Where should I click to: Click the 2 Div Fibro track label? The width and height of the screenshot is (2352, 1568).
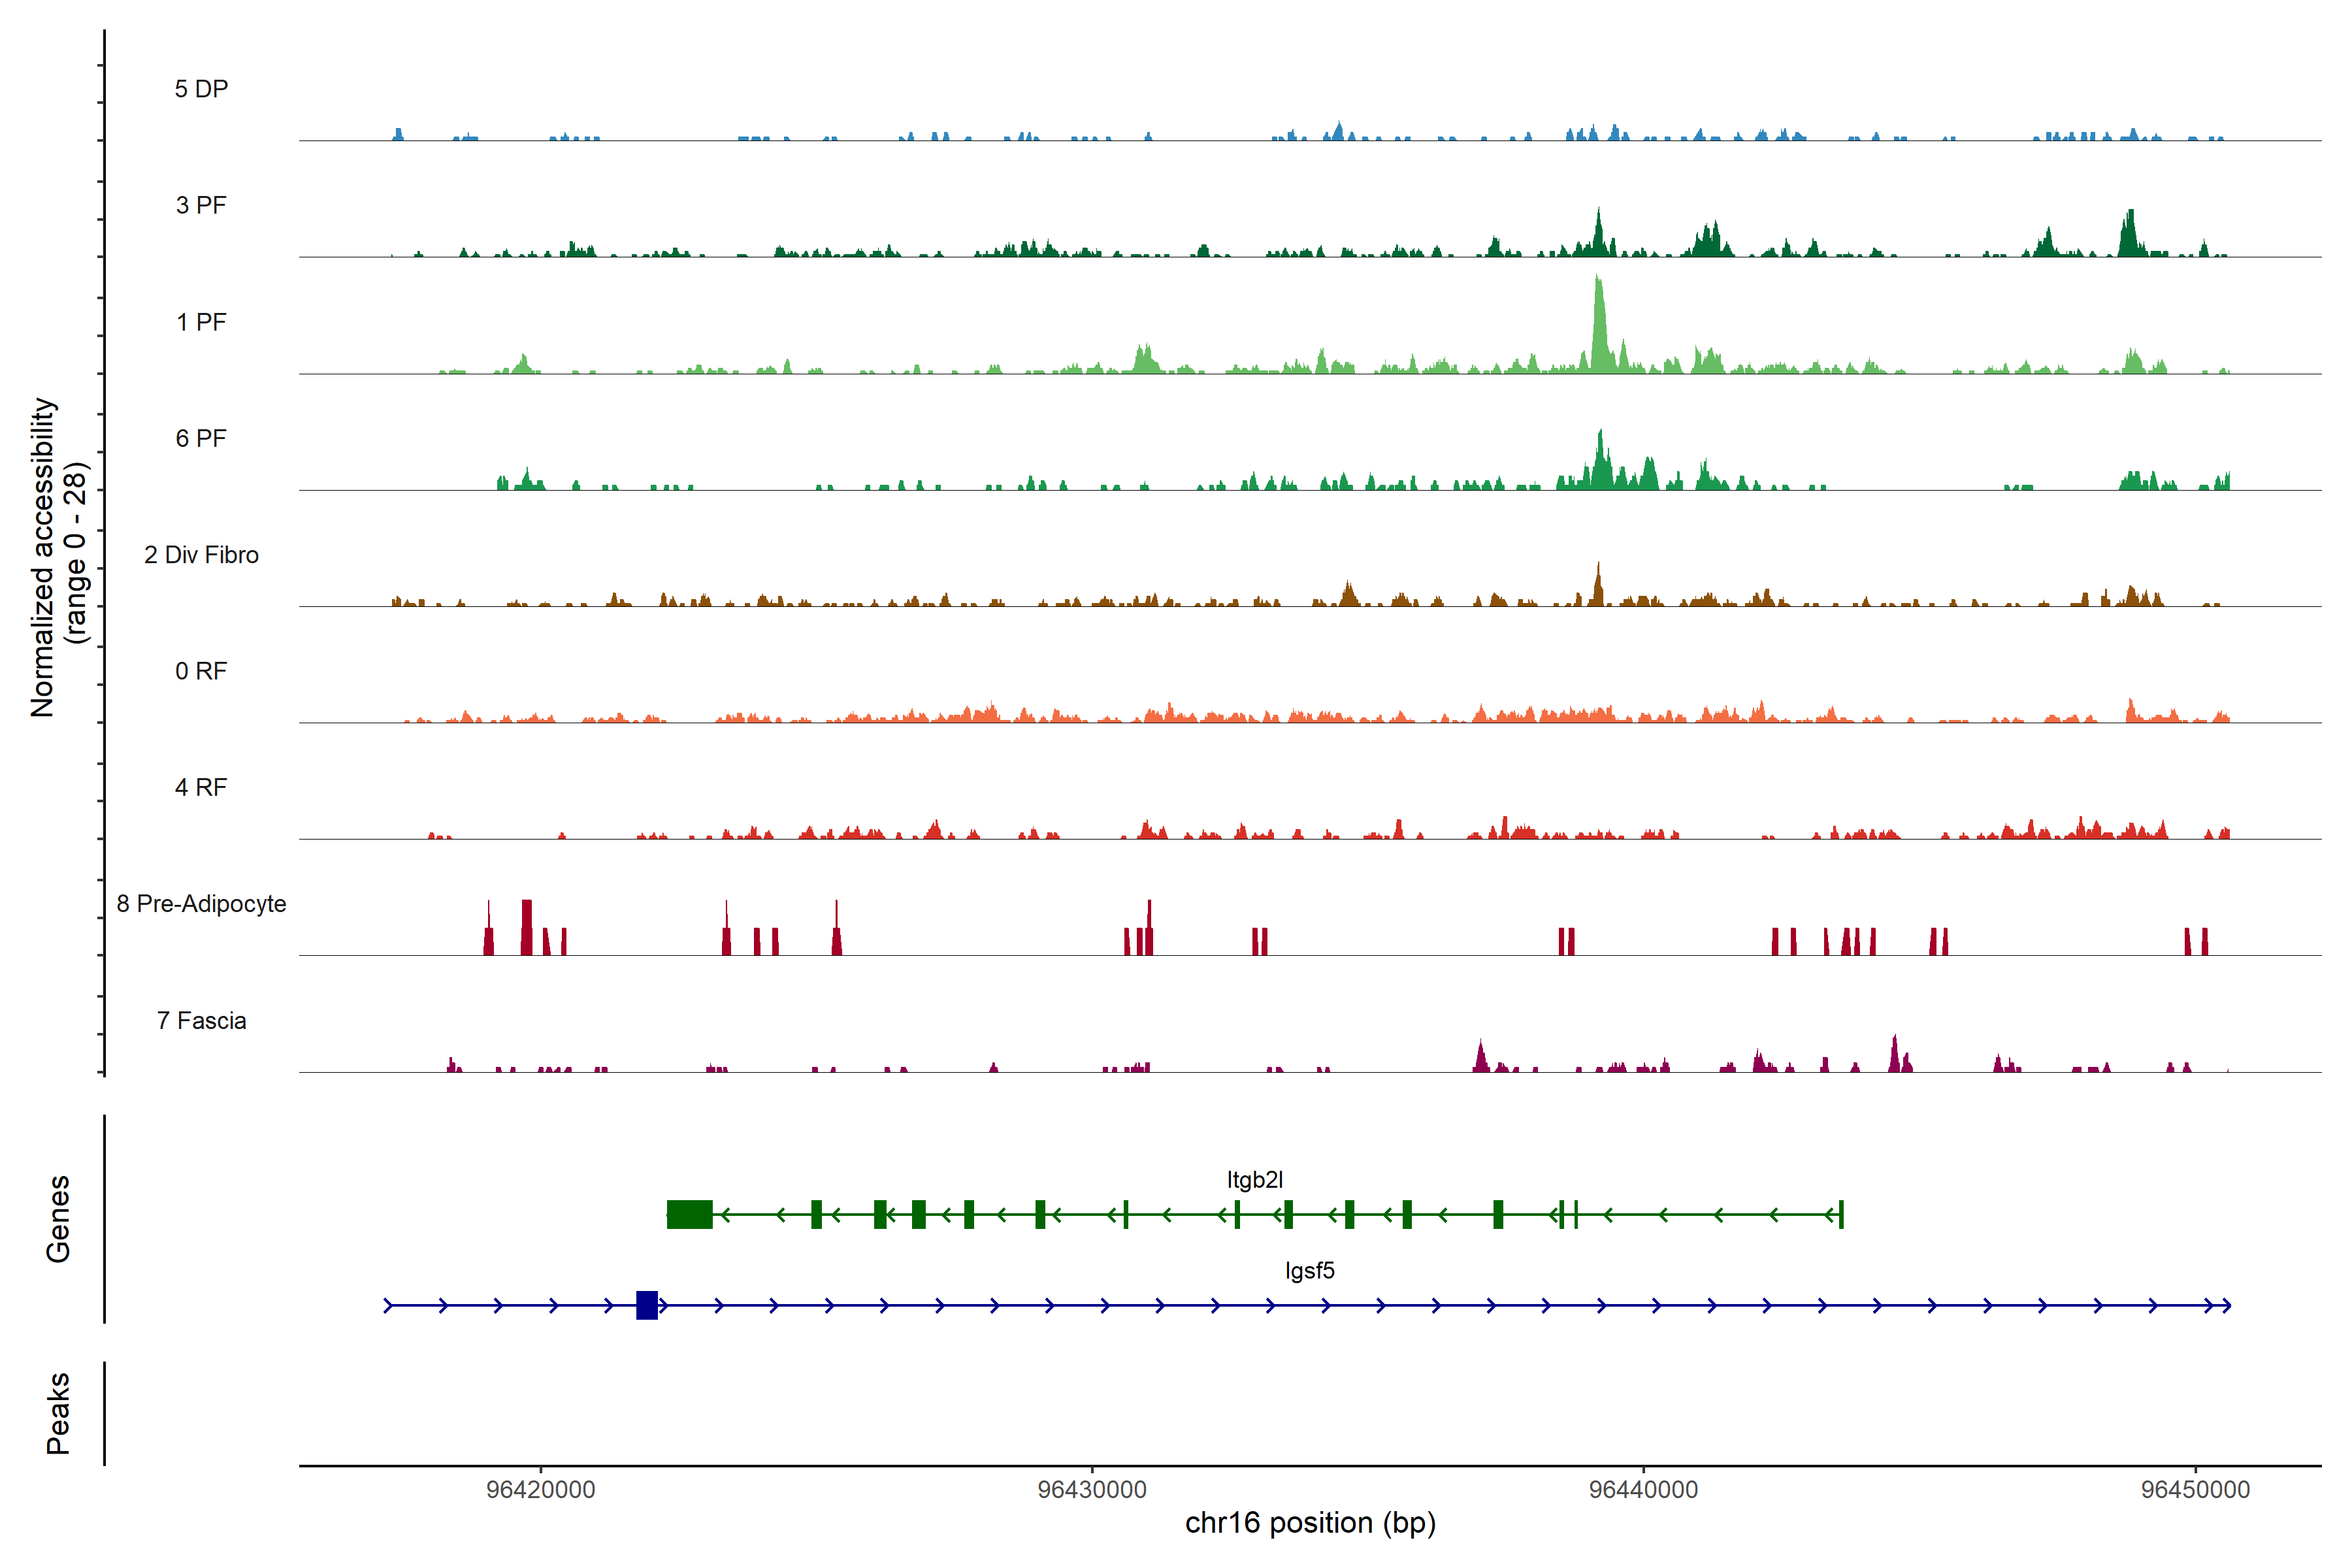coord(201,555)
